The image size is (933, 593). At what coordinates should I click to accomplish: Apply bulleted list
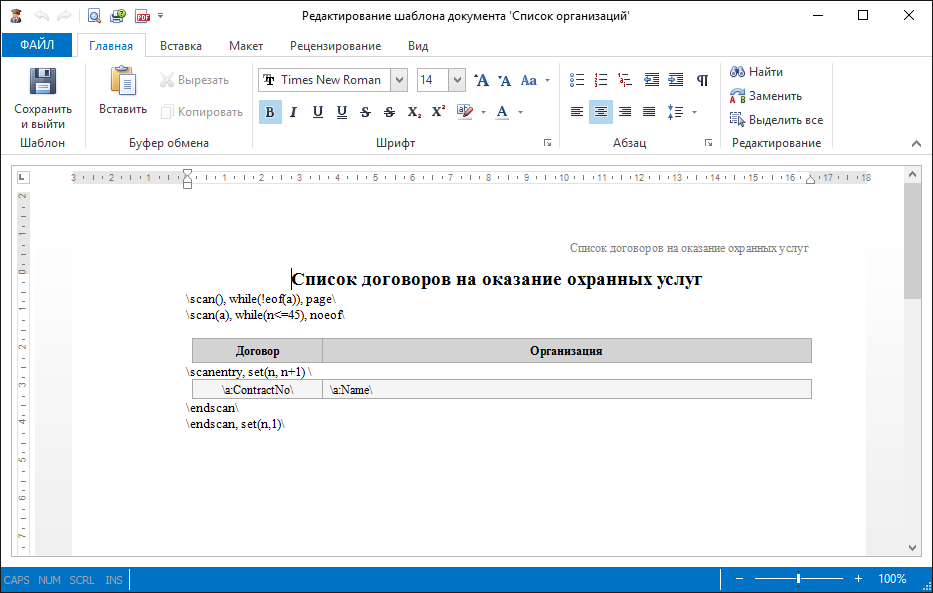tap(577, 80)
